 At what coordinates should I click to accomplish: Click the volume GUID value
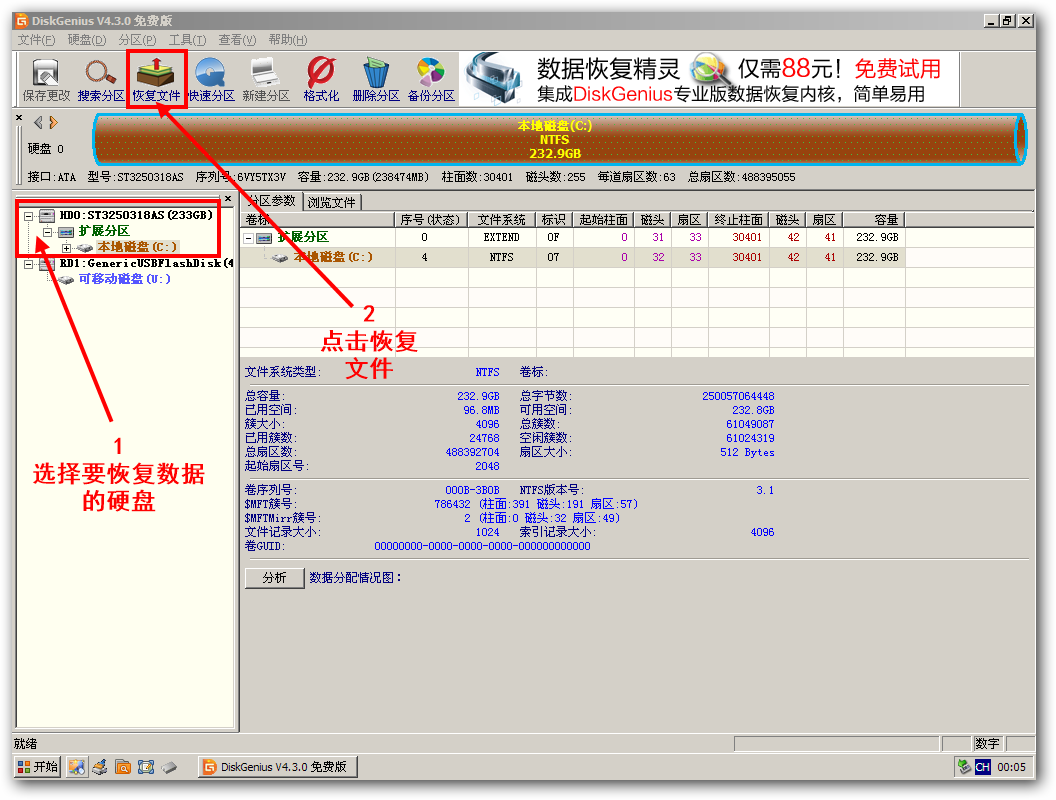coord(482,546)
